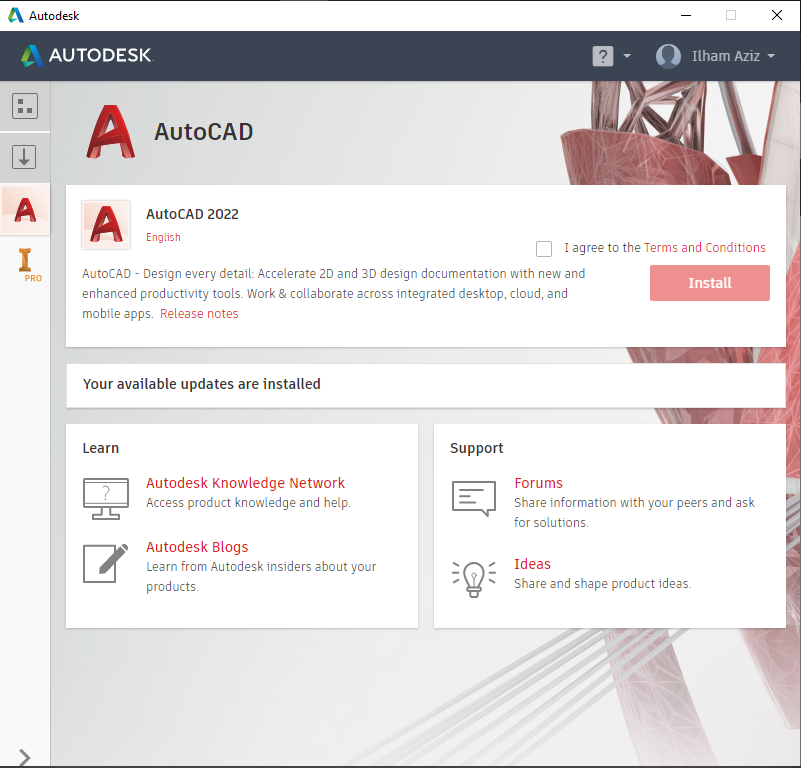Click the help question mark icon
The width and height of the screenshot is (801, 768).
[x=603, y=56]
